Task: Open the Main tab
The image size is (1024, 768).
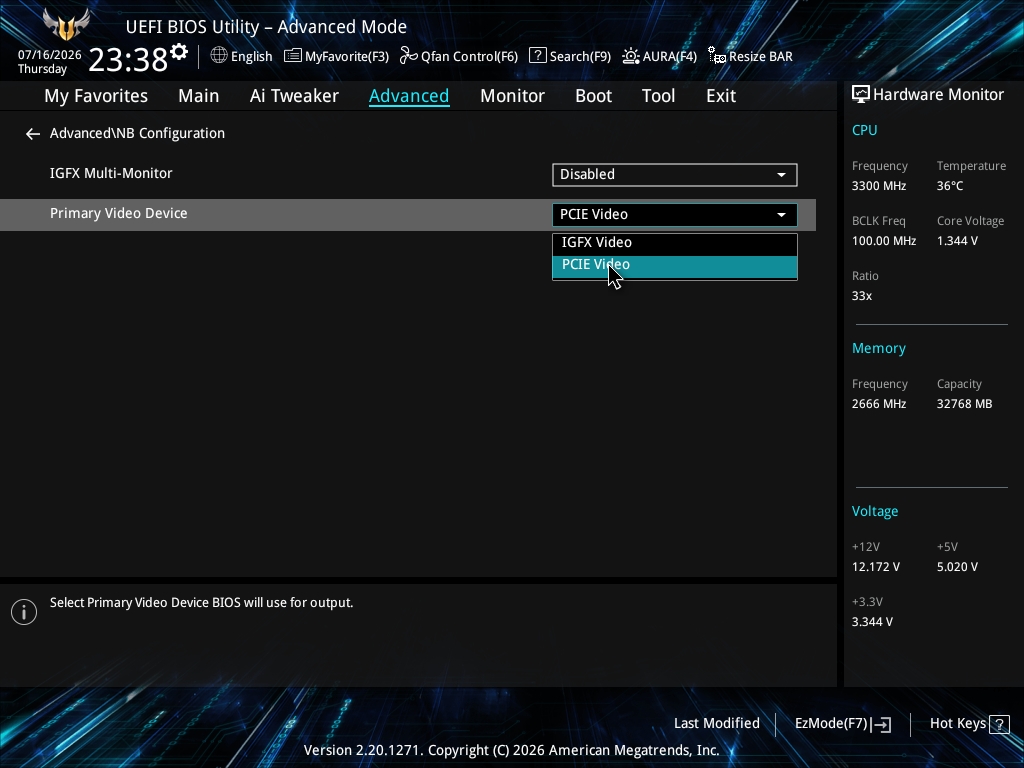Action: (199, 96)
